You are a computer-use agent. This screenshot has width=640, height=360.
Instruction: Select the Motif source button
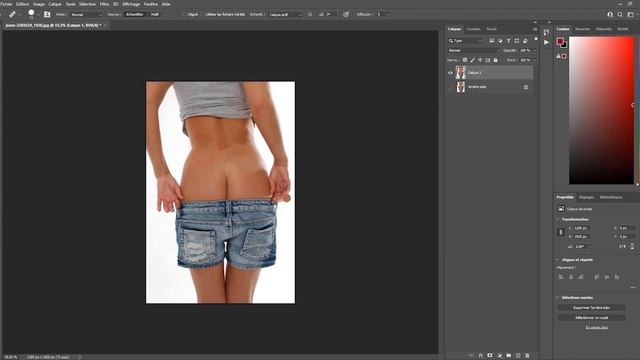click(x=155, y=14)
